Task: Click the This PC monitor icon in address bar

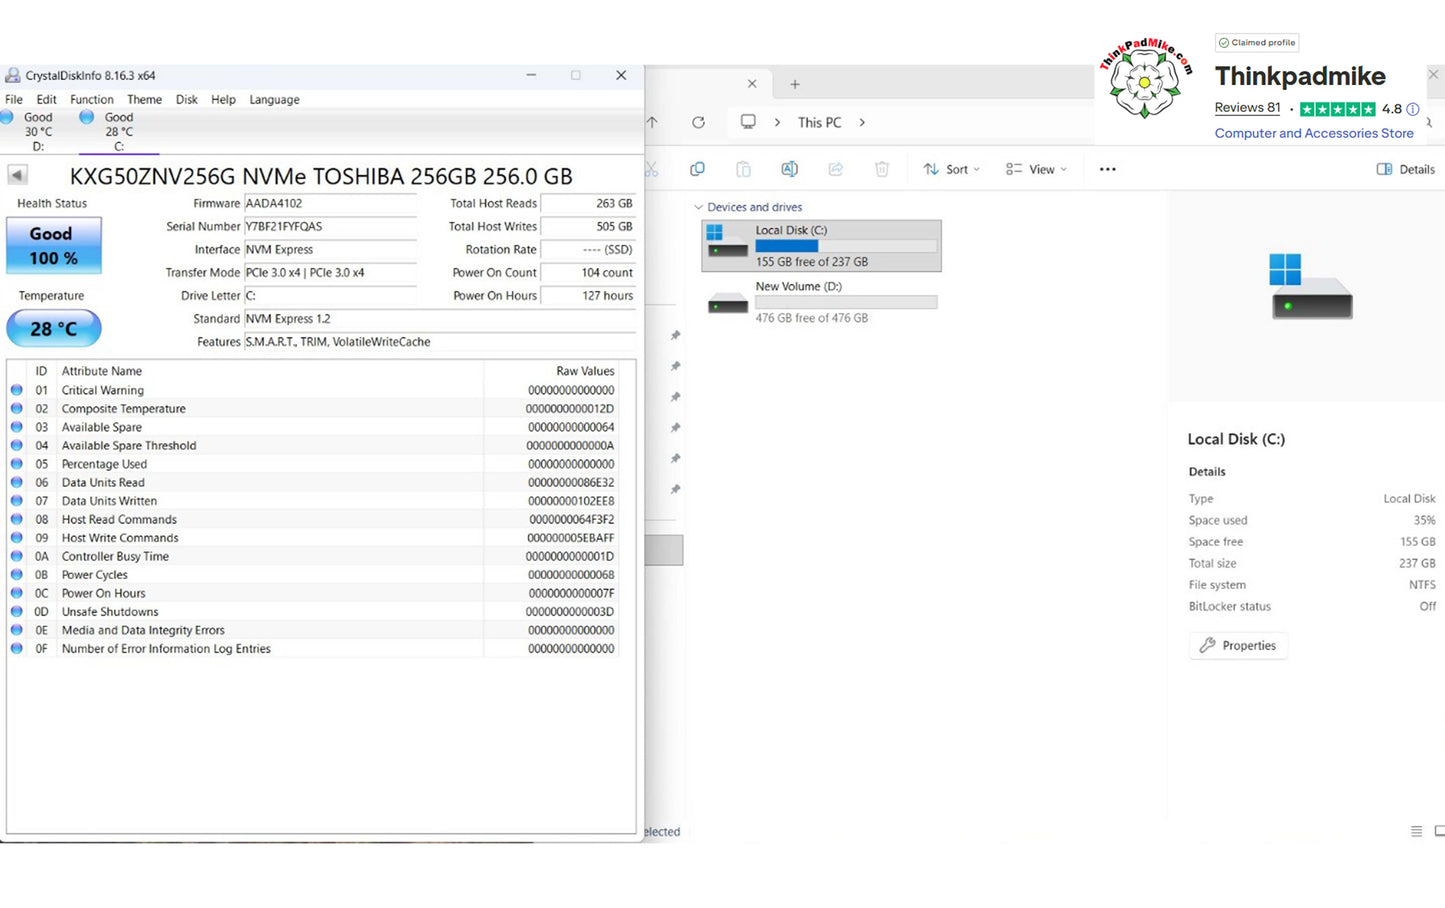Action: (748, 122)
